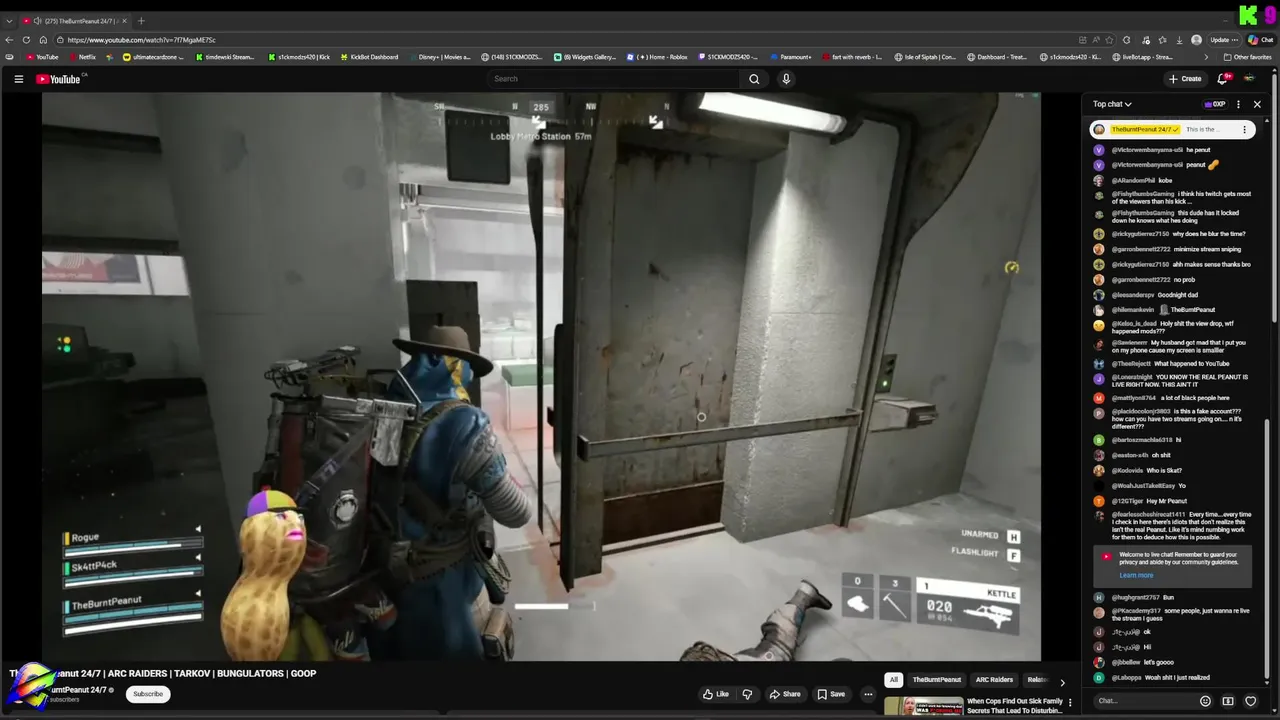
Task: Start voice search with microphone icon
Action: click(x=786, y=79)
